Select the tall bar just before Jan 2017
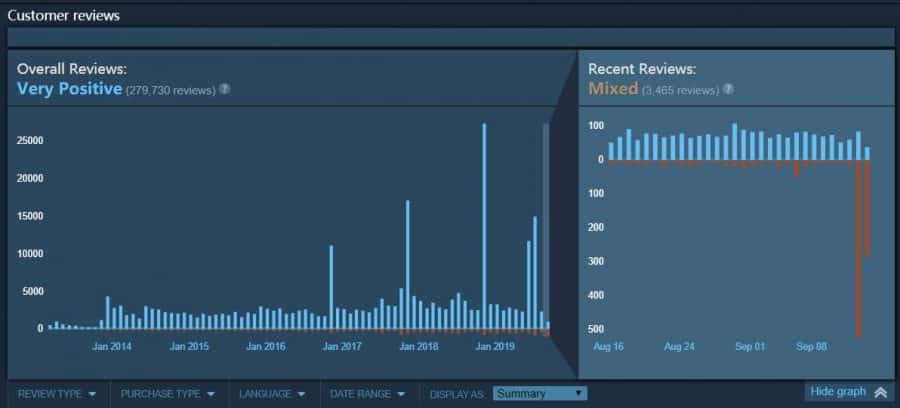 [x=331, y=287]
